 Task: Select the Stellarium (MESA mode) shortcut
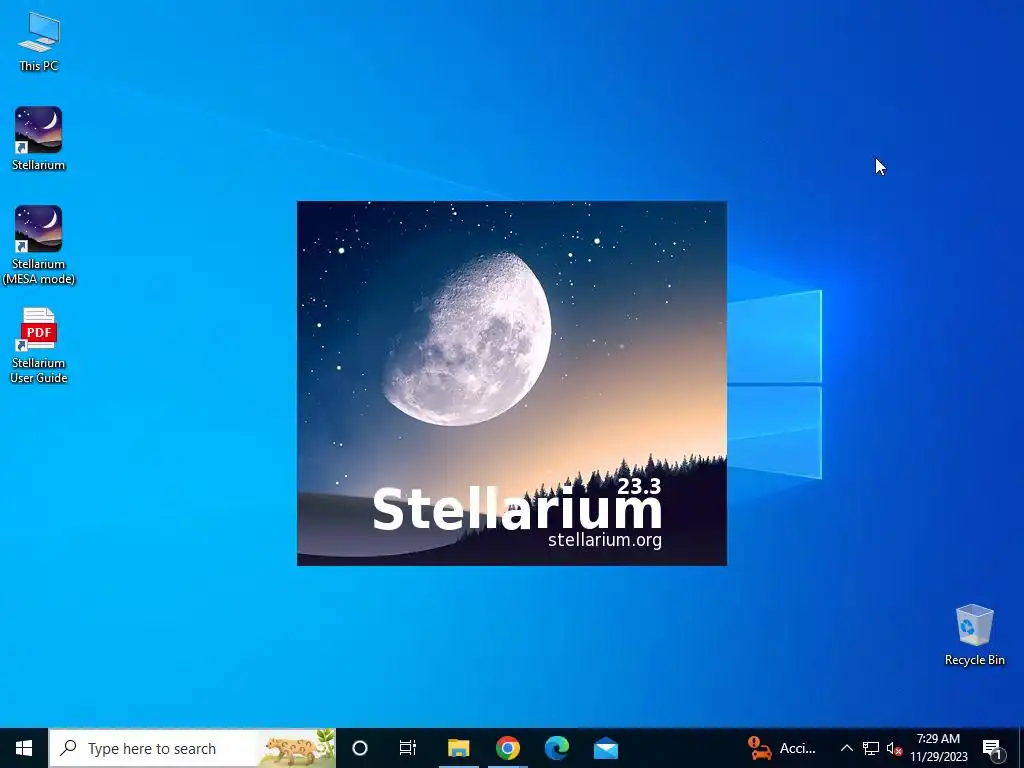pos(39,245)
